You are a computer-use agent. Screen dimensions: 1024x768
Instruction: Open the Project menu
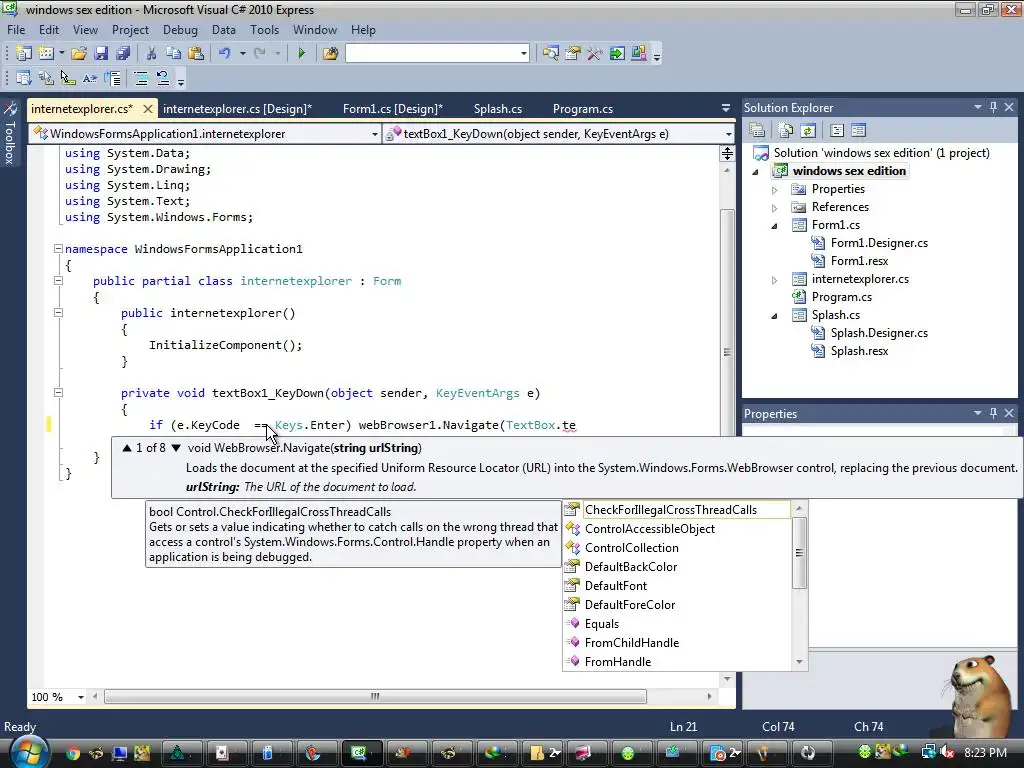[130, 30]
